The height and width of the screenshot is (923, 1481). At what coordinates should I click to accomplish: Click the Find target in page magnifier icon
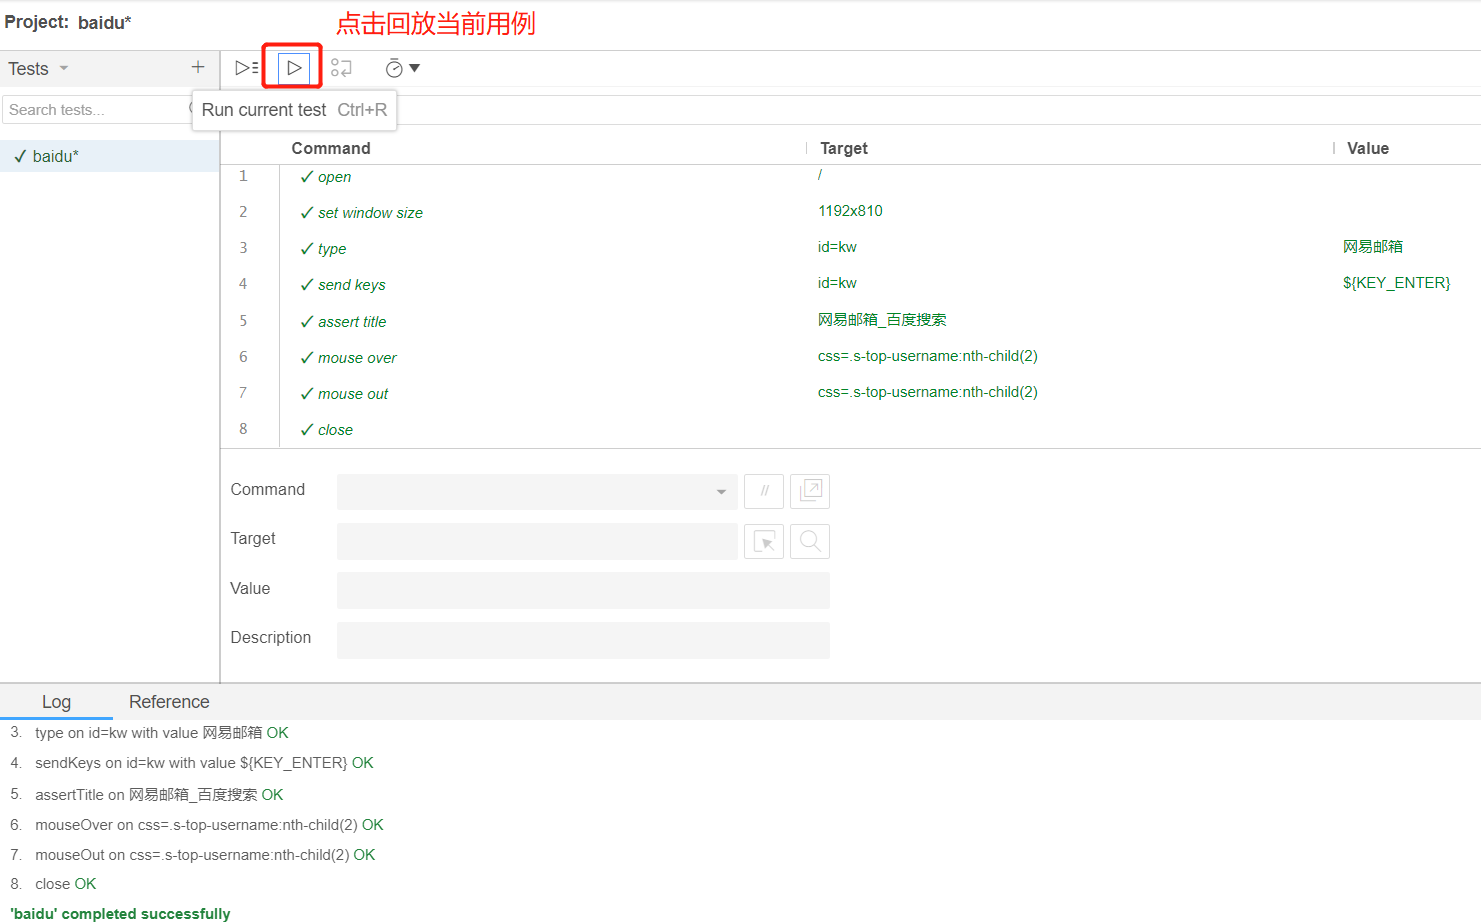809,541
